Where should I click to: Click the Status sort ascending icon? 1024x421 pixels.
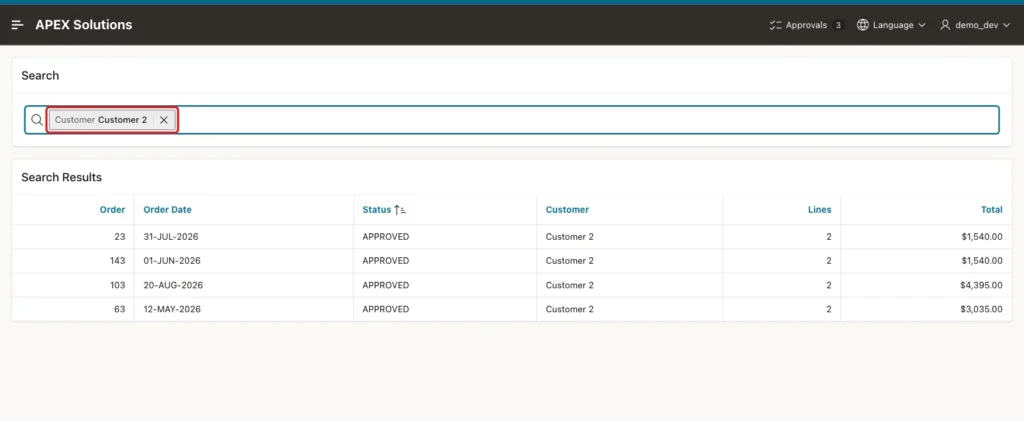pos(400,210)
